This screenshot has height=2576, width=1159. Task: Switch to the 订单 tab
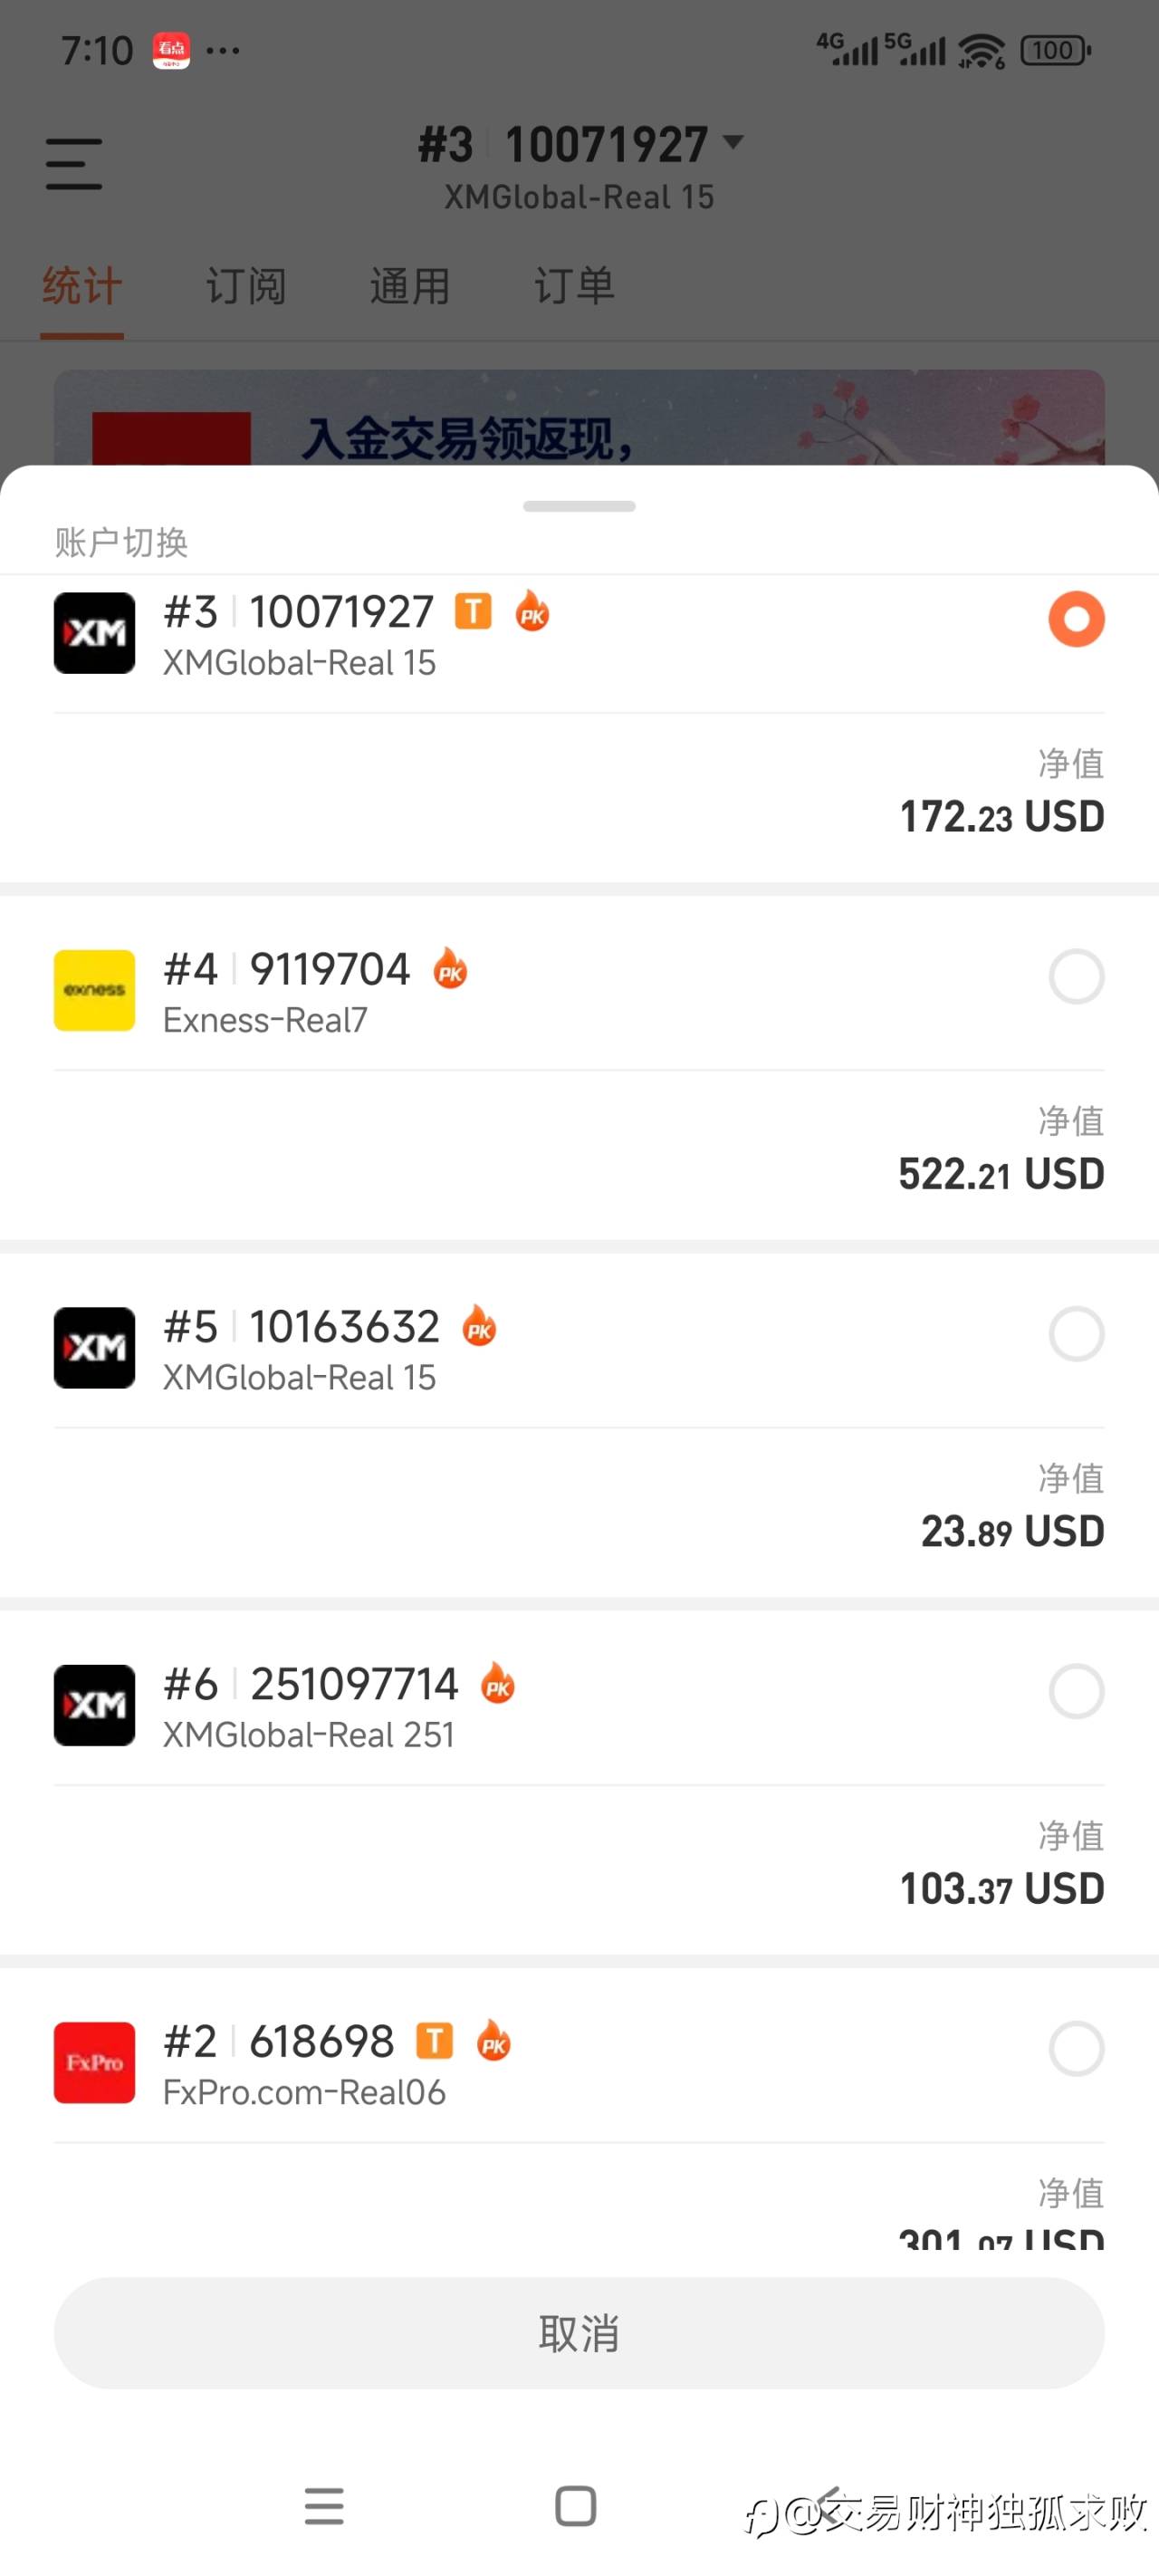click(x=574, y=286)
